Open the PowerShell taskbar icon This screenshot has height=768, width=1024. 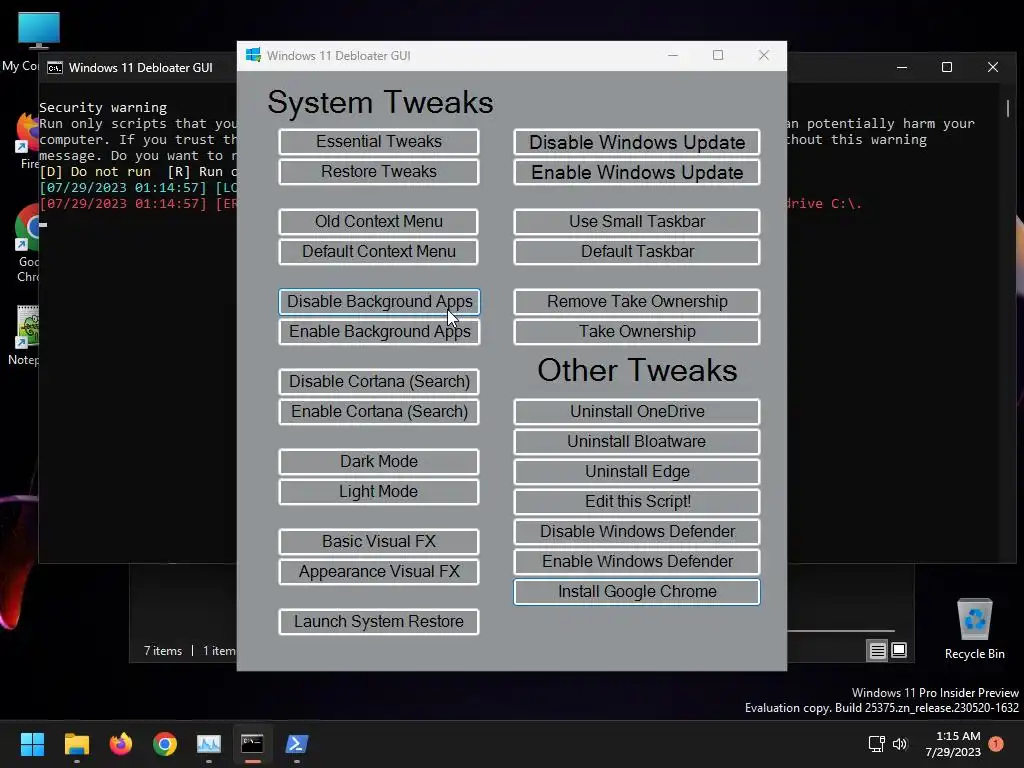[x=296, y=744]
